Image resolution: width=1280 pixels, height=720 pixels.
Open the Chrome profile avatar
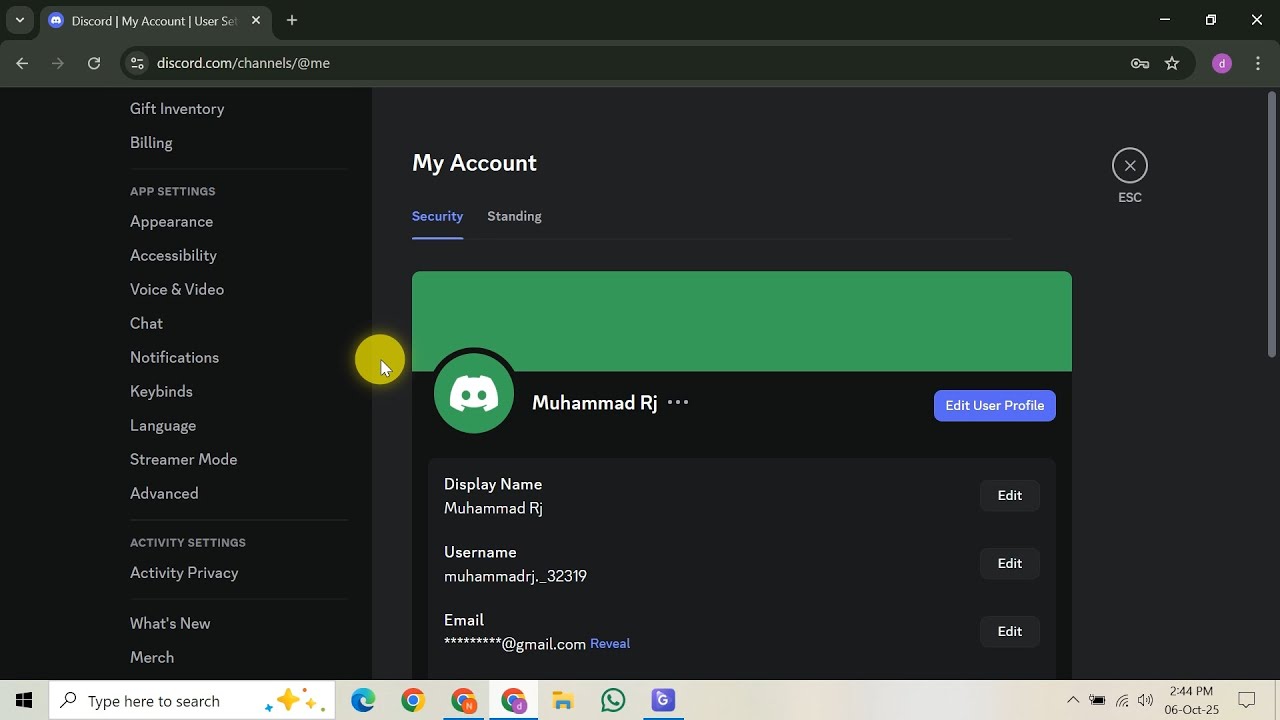click(1221, 63)
